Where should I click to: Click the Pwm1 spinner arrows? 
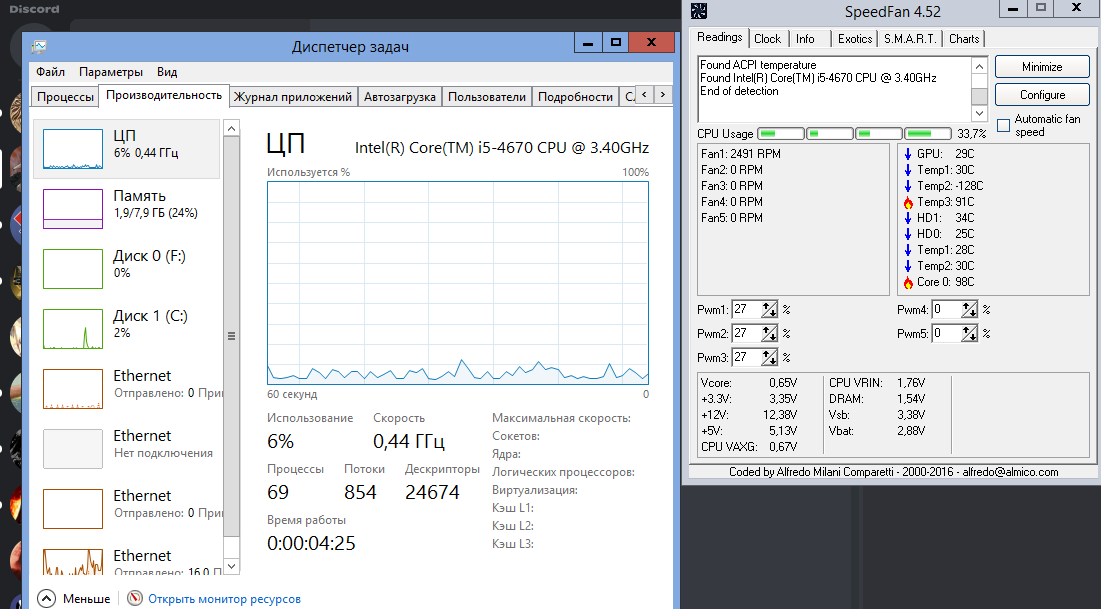[770, 309]
